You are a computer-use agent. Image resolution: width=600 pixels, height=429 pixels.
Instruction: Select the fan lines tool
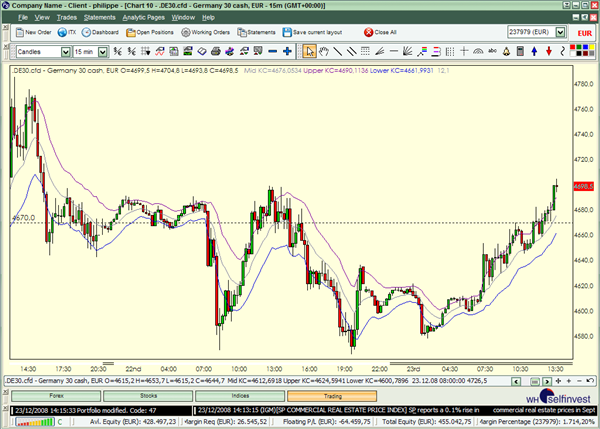[x=408, y=51]
